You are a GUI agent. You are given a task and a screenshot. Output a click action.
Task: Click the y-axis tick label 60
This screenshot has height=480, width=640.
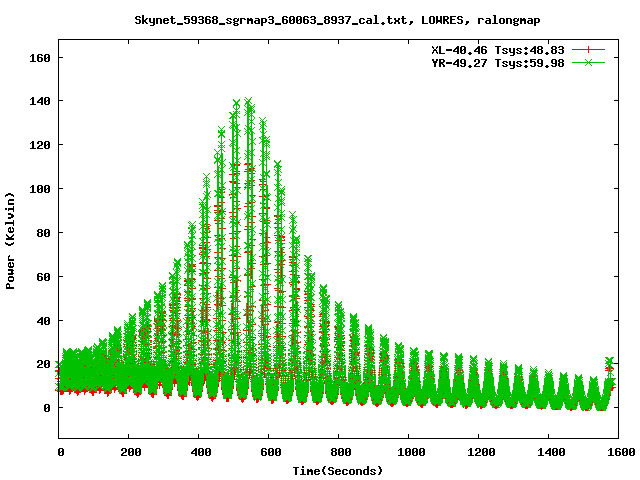tap(43, 277)
